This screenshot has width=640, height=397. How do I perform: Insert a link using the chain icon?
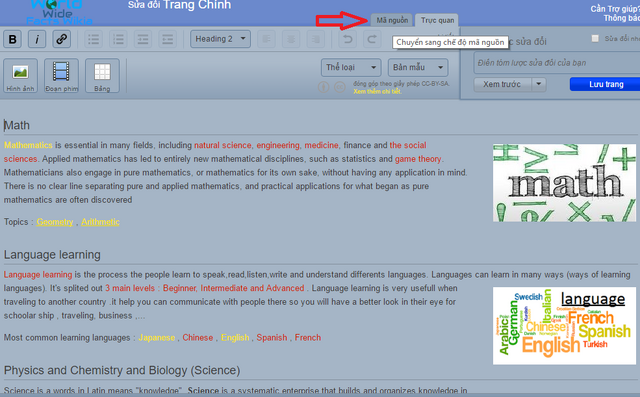61,39
